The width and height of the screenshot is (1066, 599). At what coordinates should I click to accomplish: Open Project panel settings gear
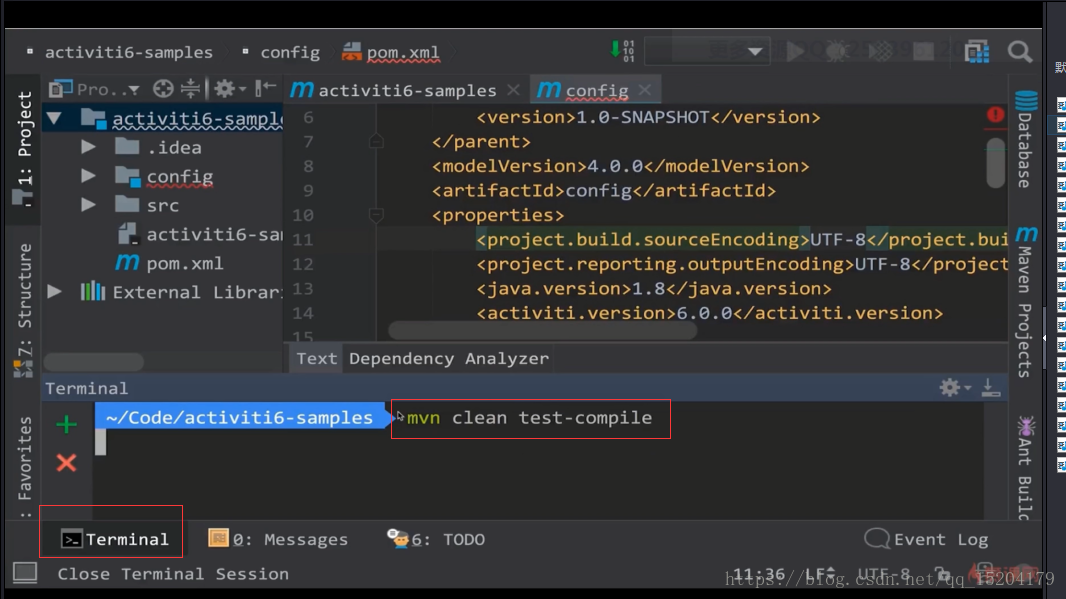pos(229,88)
